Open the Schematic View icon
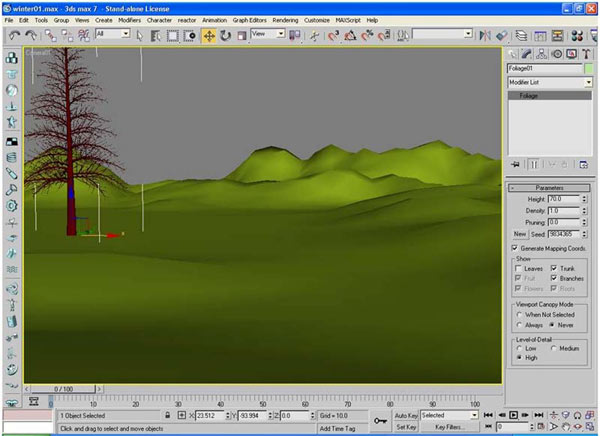Viewport: 600px width, 436px height. click(x=558, y=36)
